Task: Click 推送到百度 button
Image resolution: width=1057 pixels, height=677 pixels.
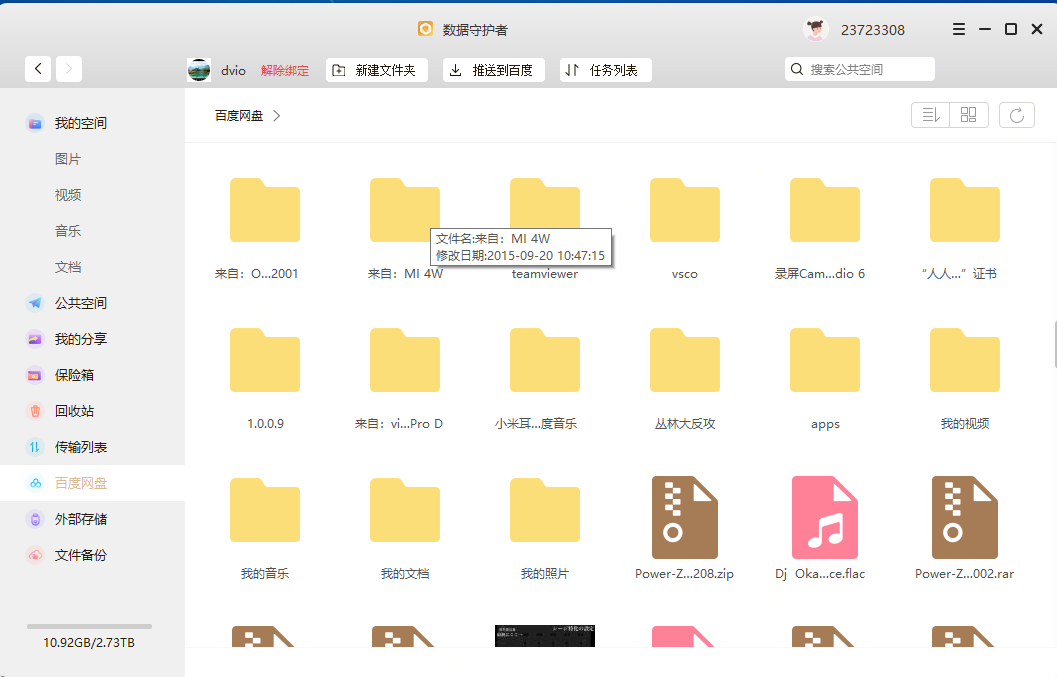Action: point(493,70)
